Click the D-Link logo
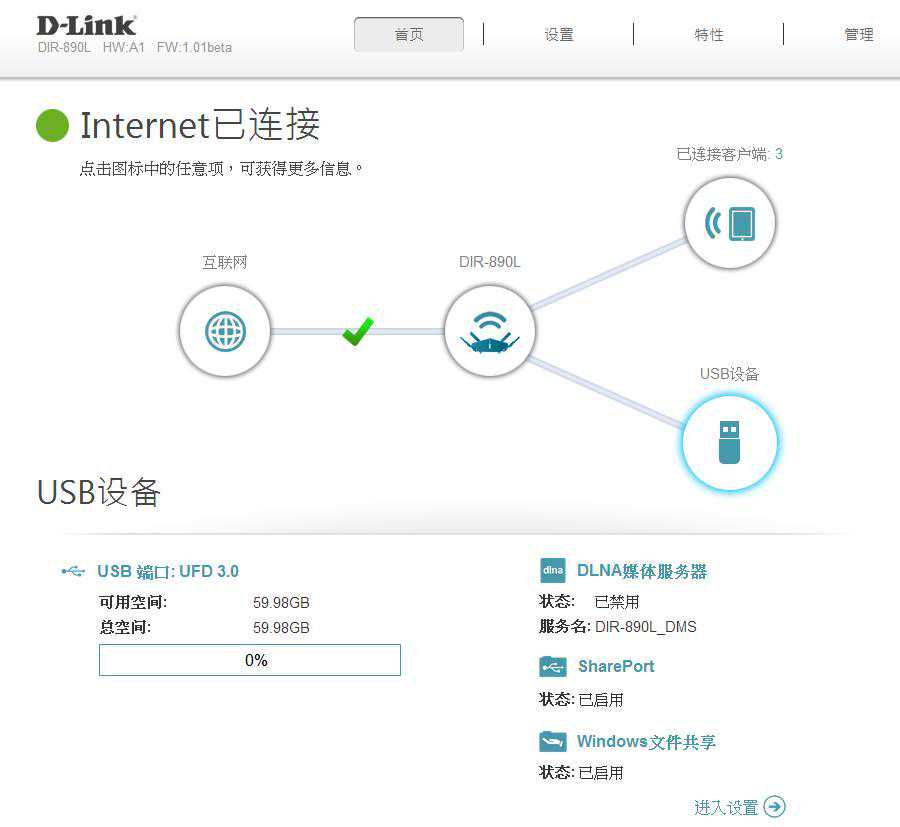The image size is (900, 827). tap(86, 26)
